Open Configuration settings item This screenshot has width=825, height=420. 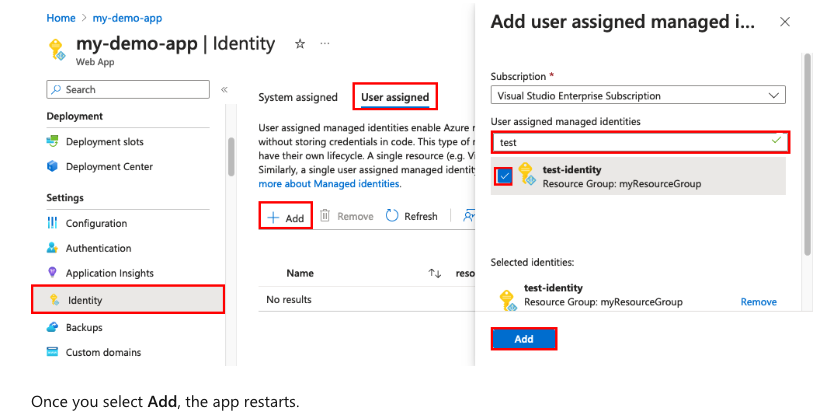coord(96,223)
